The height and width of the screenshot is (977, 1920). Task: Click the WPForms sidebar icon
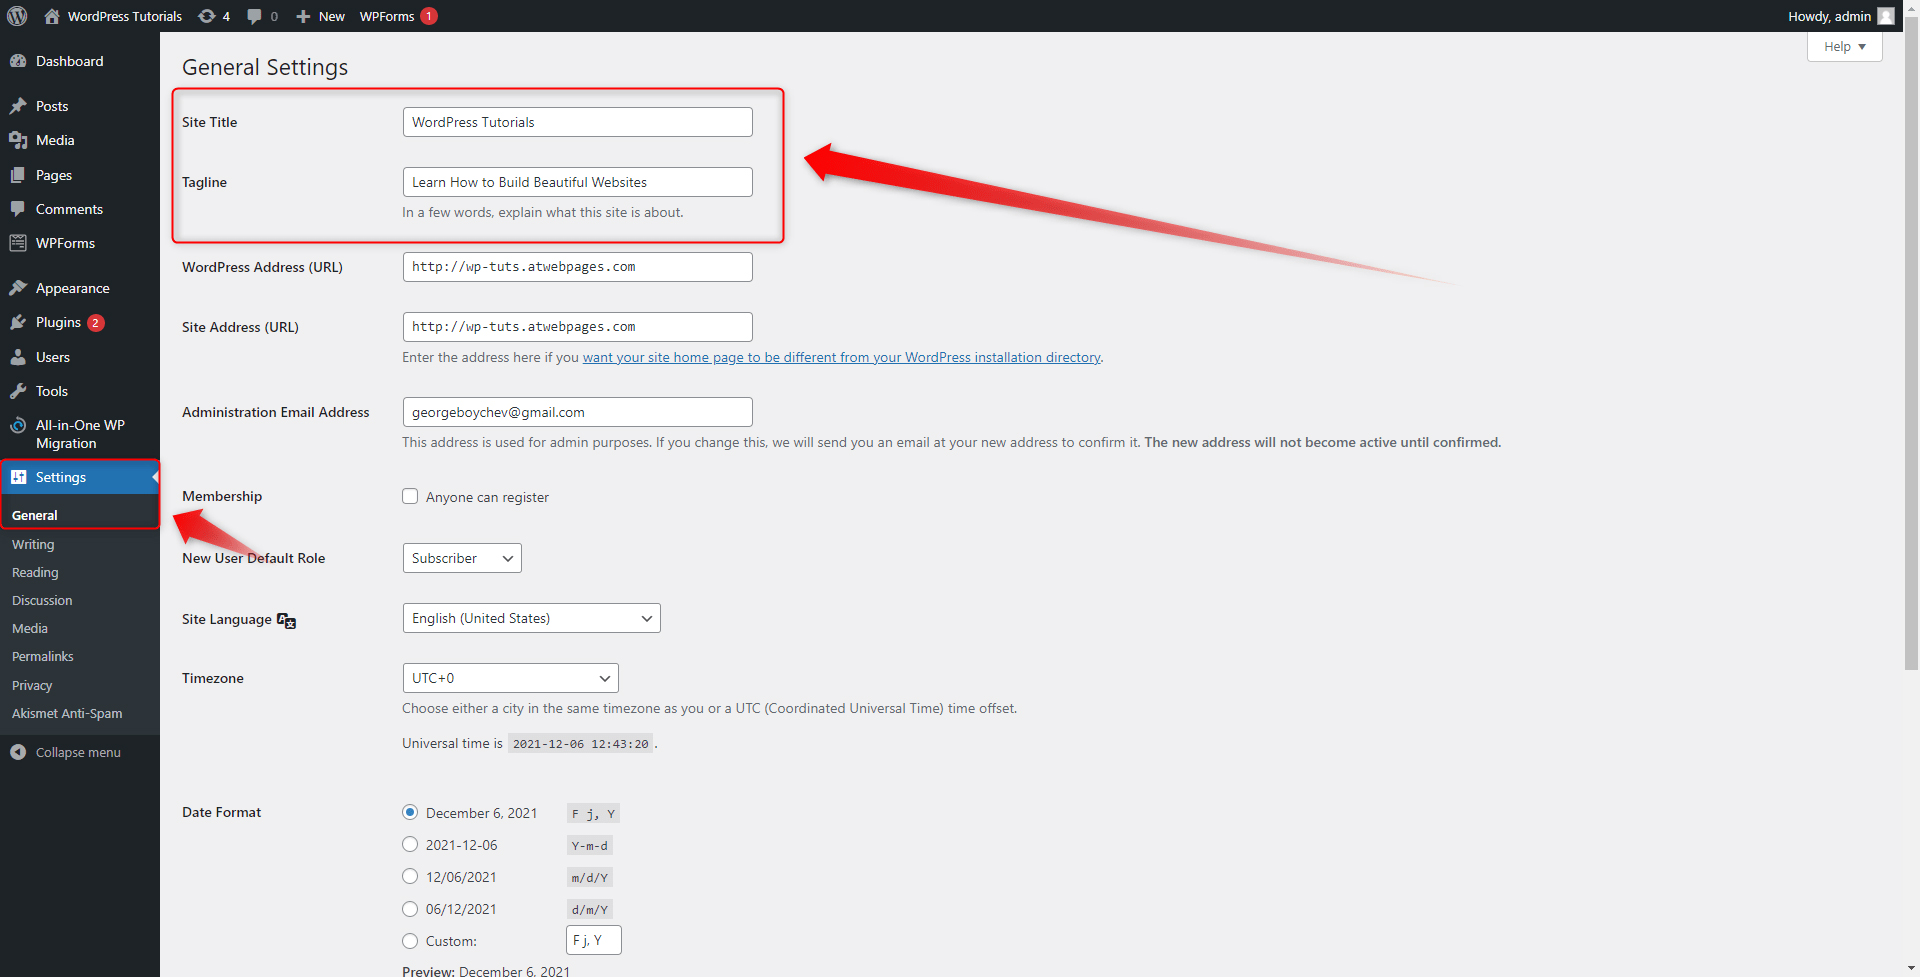pos(18,243)
